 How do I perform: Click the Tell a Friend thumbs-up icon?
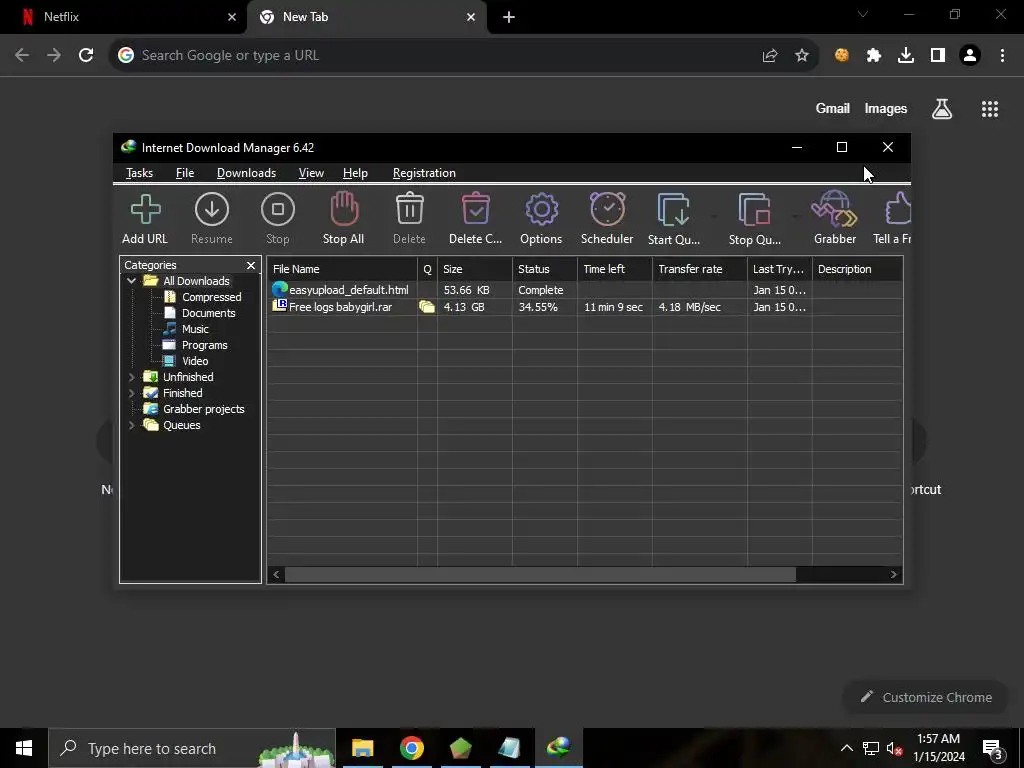pos(893,219)
